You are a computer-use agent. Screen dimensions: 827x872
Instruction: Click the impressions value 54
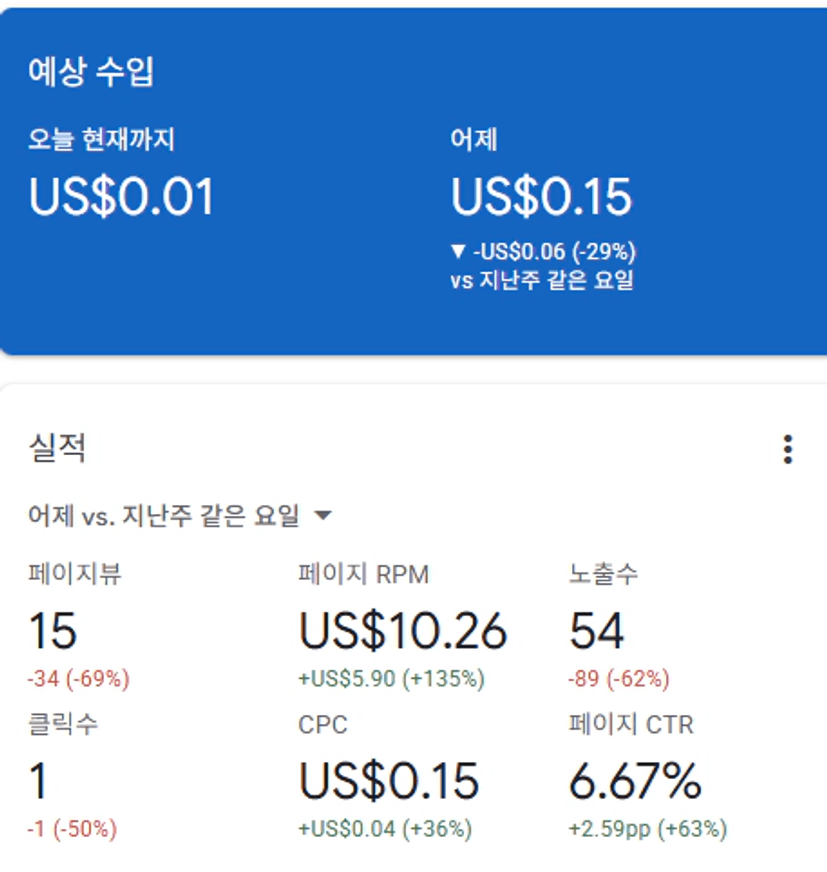click(596, 631)
